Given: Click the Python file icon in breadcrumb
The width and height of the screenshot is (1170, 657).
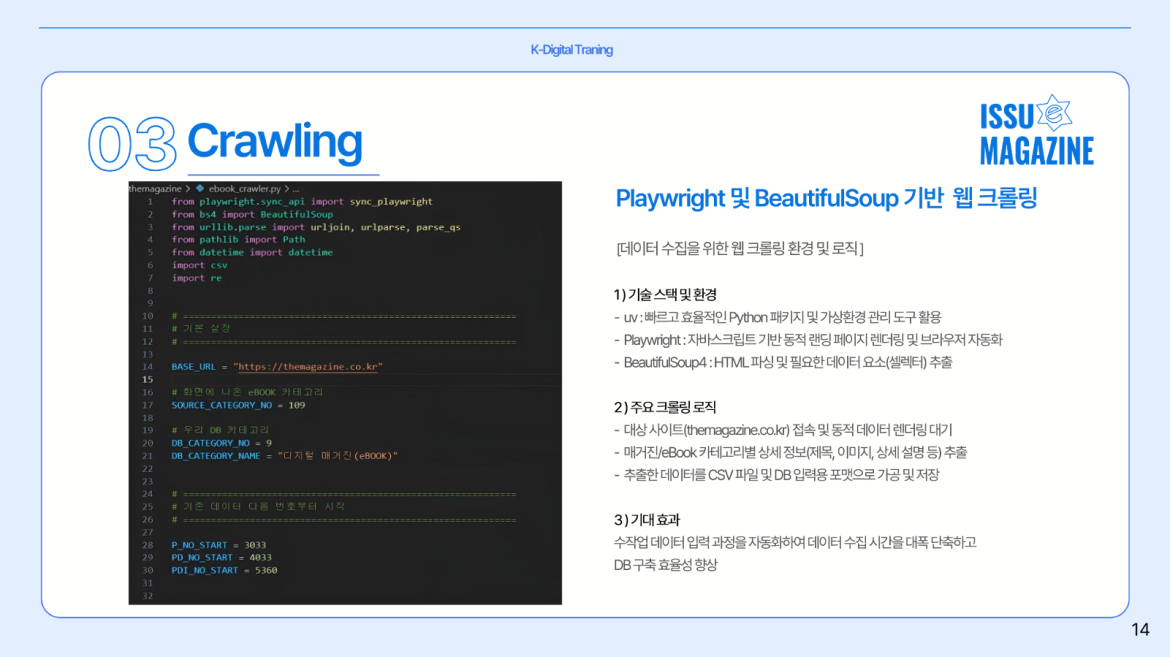Looking at the screenshot, I should [200, 189].
